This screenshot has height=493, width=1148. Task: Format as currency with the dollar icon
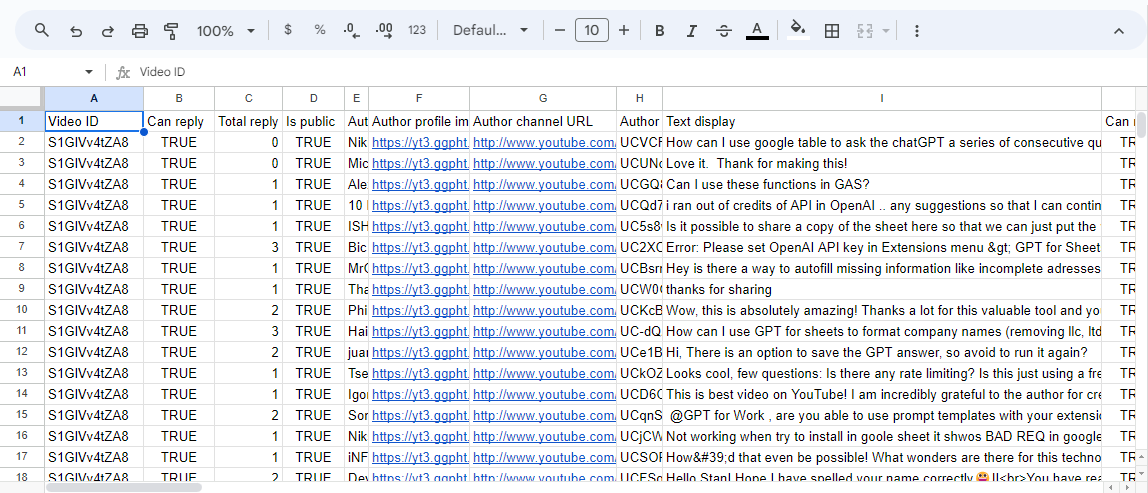point(288,30)
